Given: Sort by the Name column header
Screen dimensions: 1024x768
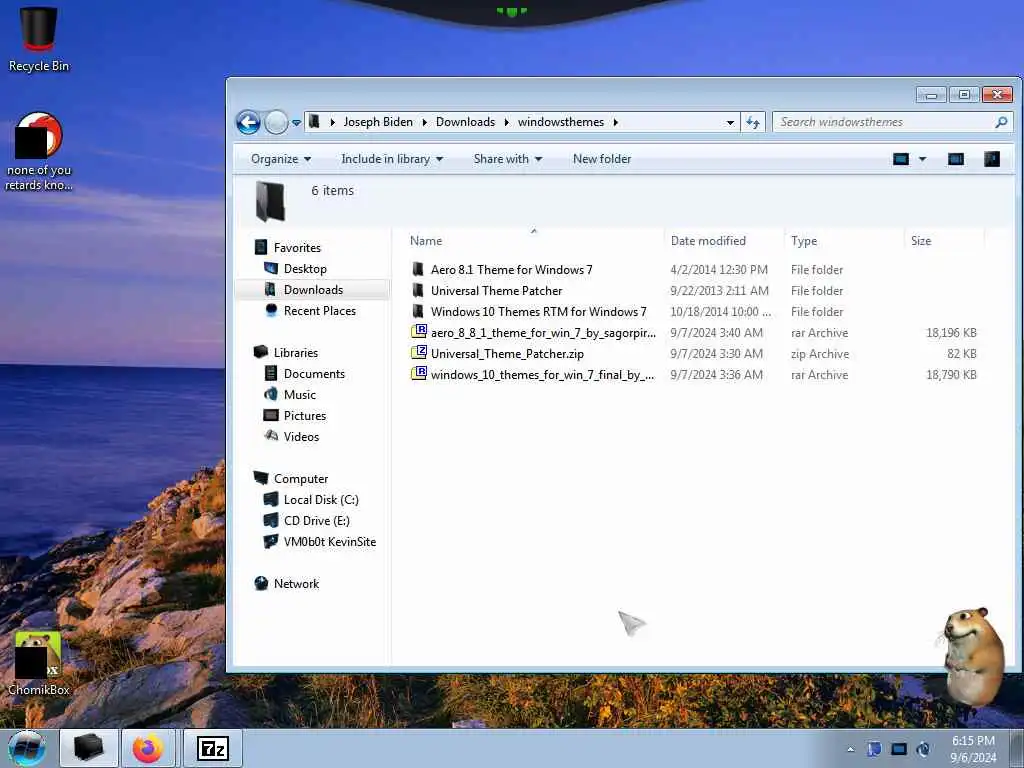Looking at the screenshot, I should (426, 241).
